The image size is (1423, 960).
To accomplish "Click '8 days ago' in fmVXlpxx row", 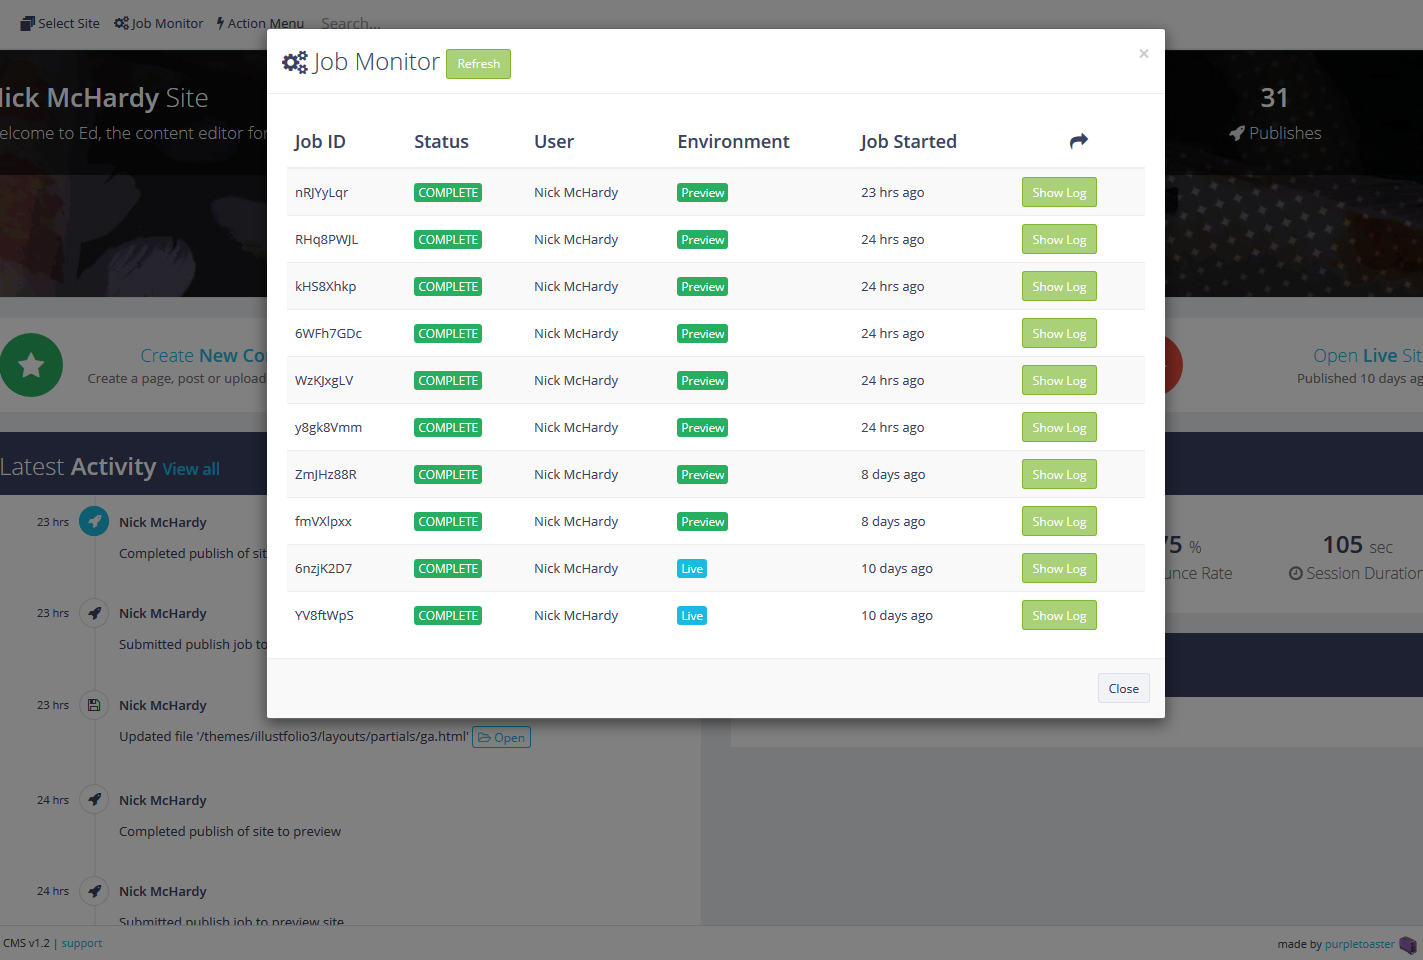I will pos(893,522).
